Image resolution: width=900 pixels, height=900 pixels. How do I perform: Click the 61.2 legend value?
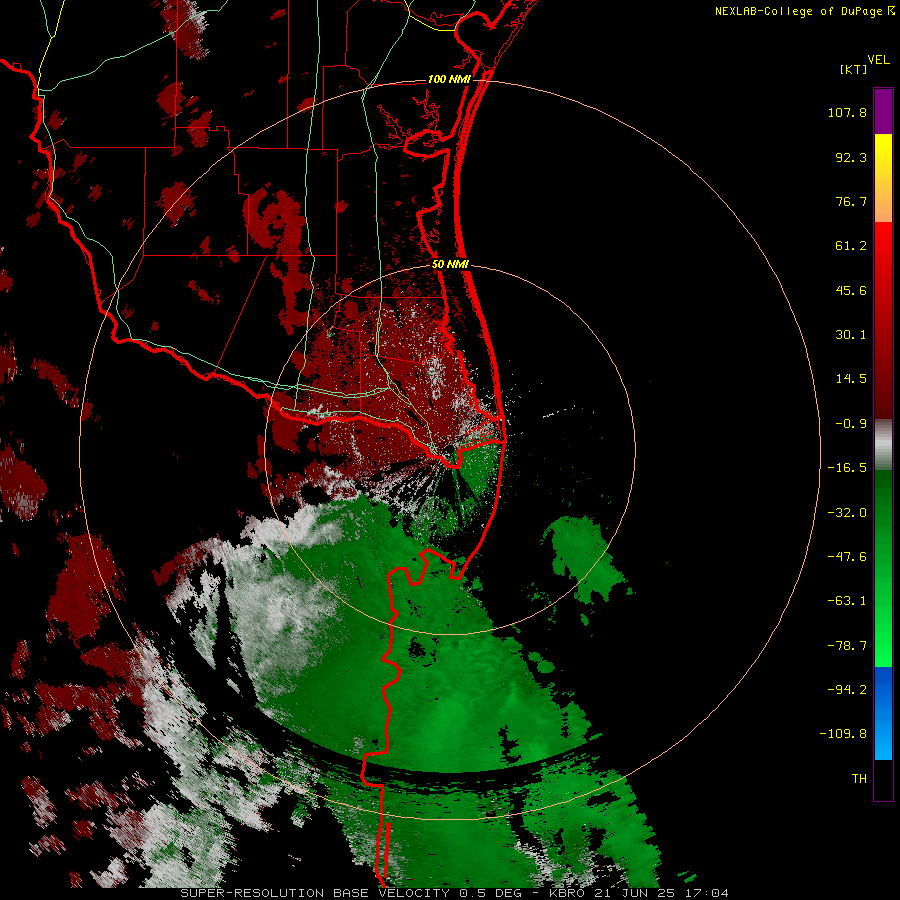point(851,246)
